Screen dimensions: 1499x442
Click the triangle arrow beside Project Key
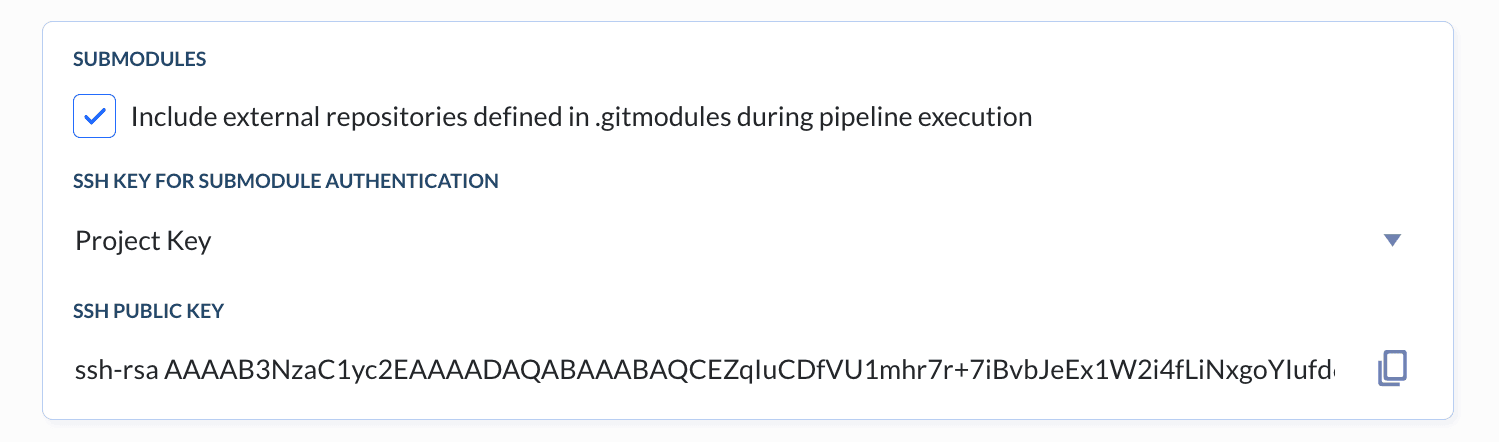coord(1391,240)
